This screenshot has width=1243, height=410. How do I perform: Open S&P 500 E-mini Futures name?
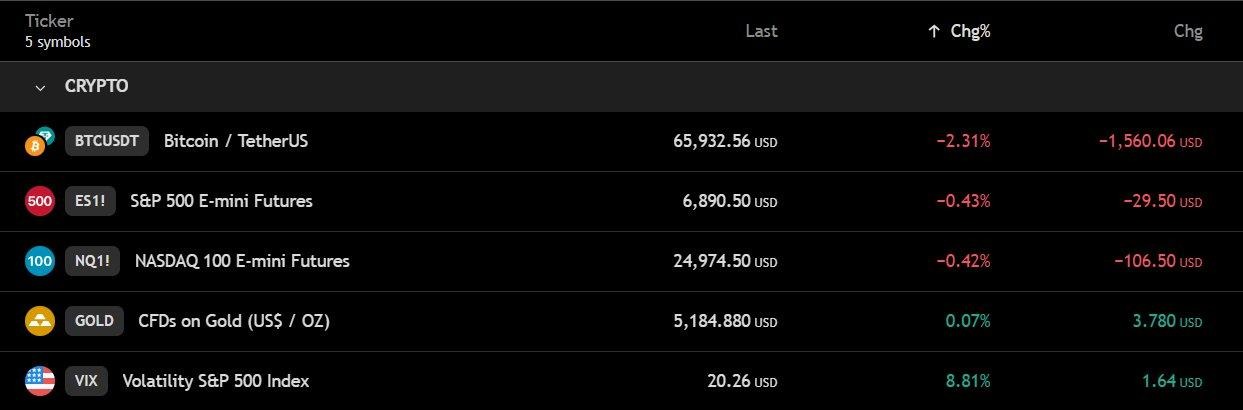tap(221, 201)
